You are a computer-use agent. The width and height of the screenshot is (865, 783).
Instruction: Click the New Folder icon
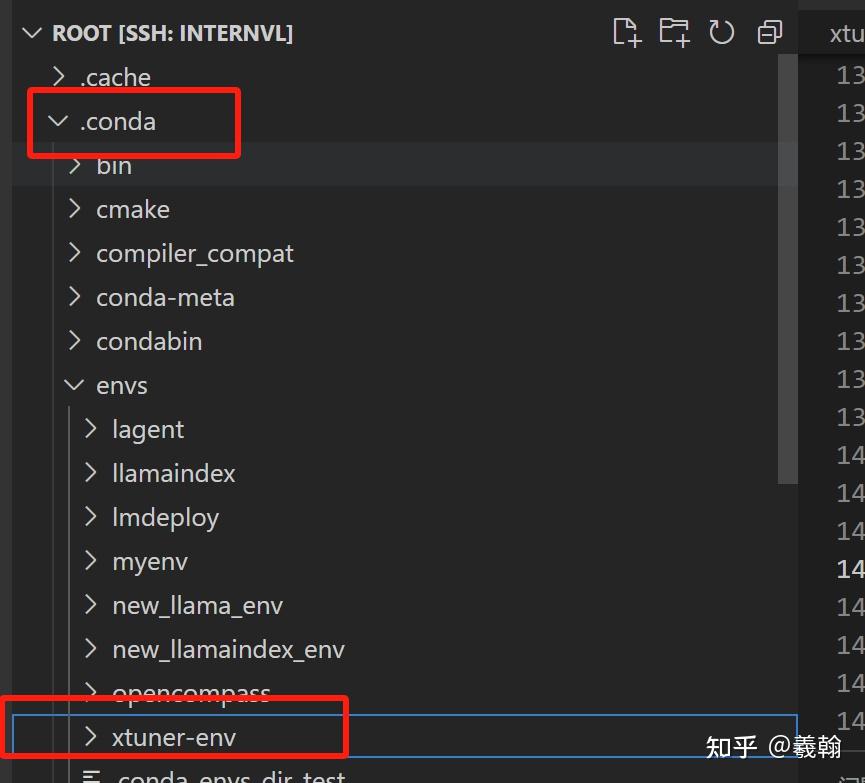(x=675, y=32)
